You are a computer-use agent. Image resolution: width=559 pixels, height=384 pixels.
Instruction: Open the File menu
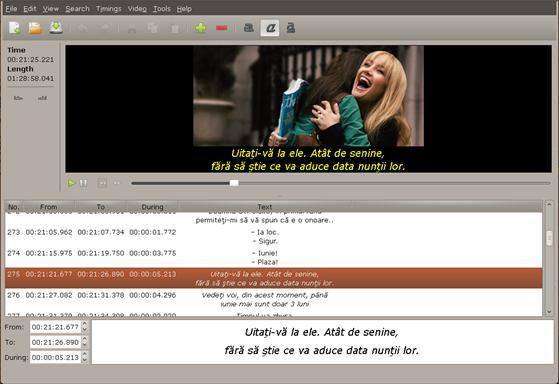pos(11,9)
